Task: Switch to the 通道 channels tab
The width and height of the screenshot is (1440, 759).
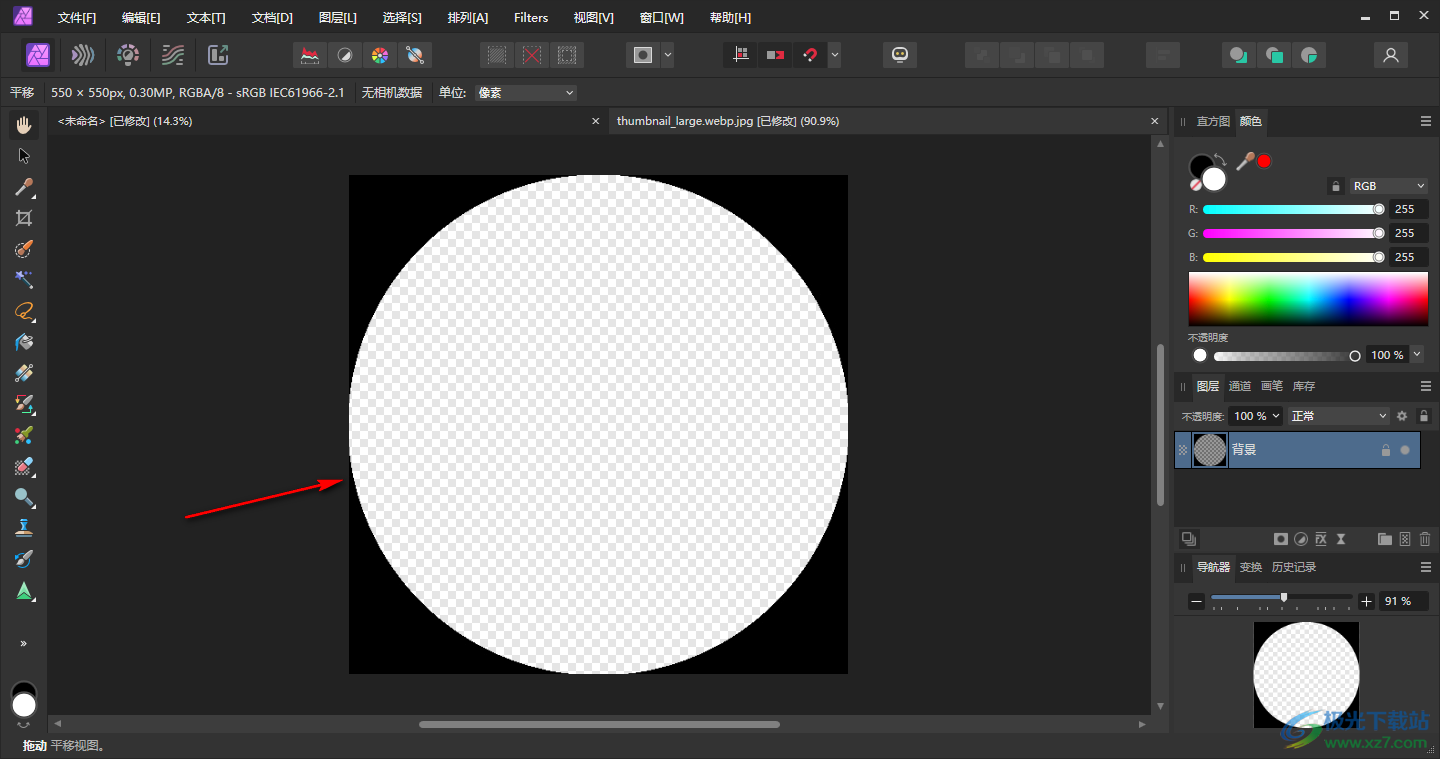Action: tap(1240, 386)
